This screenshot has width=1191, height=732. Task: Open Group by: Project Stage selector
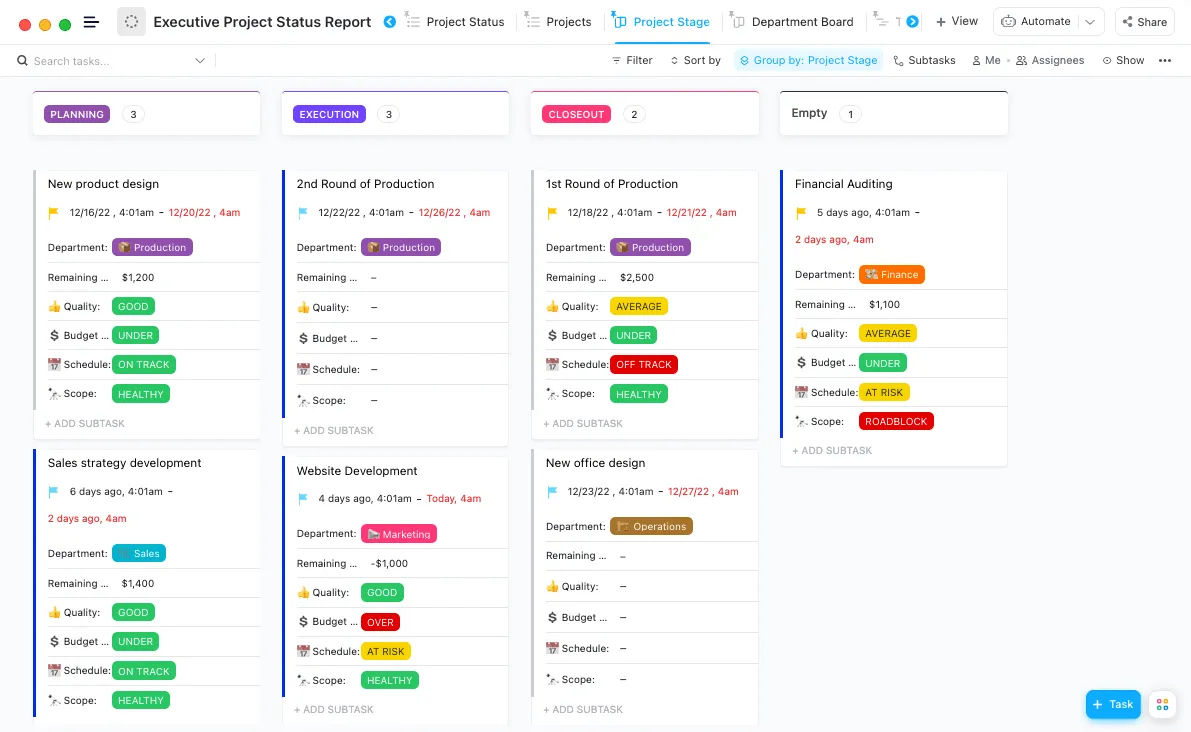808,61
